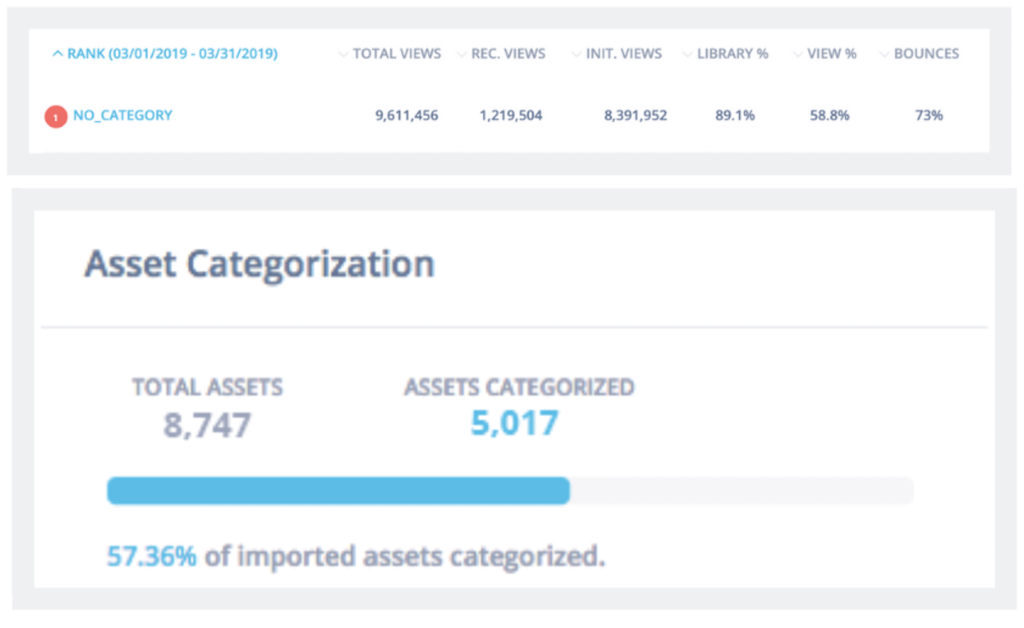
Task: Sort the table by VIEW % column
Action: (x=825, y=54)
